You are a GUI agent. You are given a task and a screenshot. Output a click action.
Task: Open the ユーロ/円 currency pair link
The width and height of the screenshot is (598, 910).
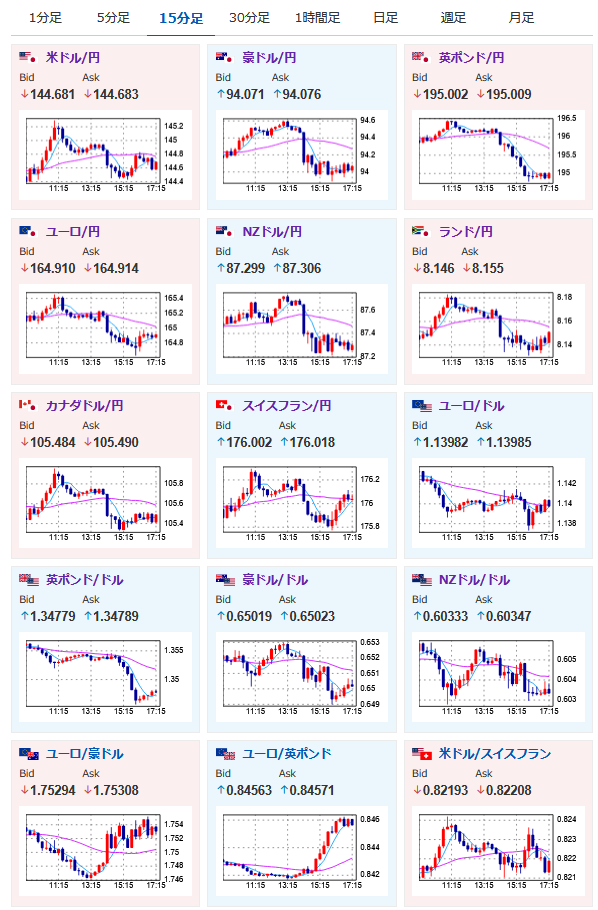(73, 232)
